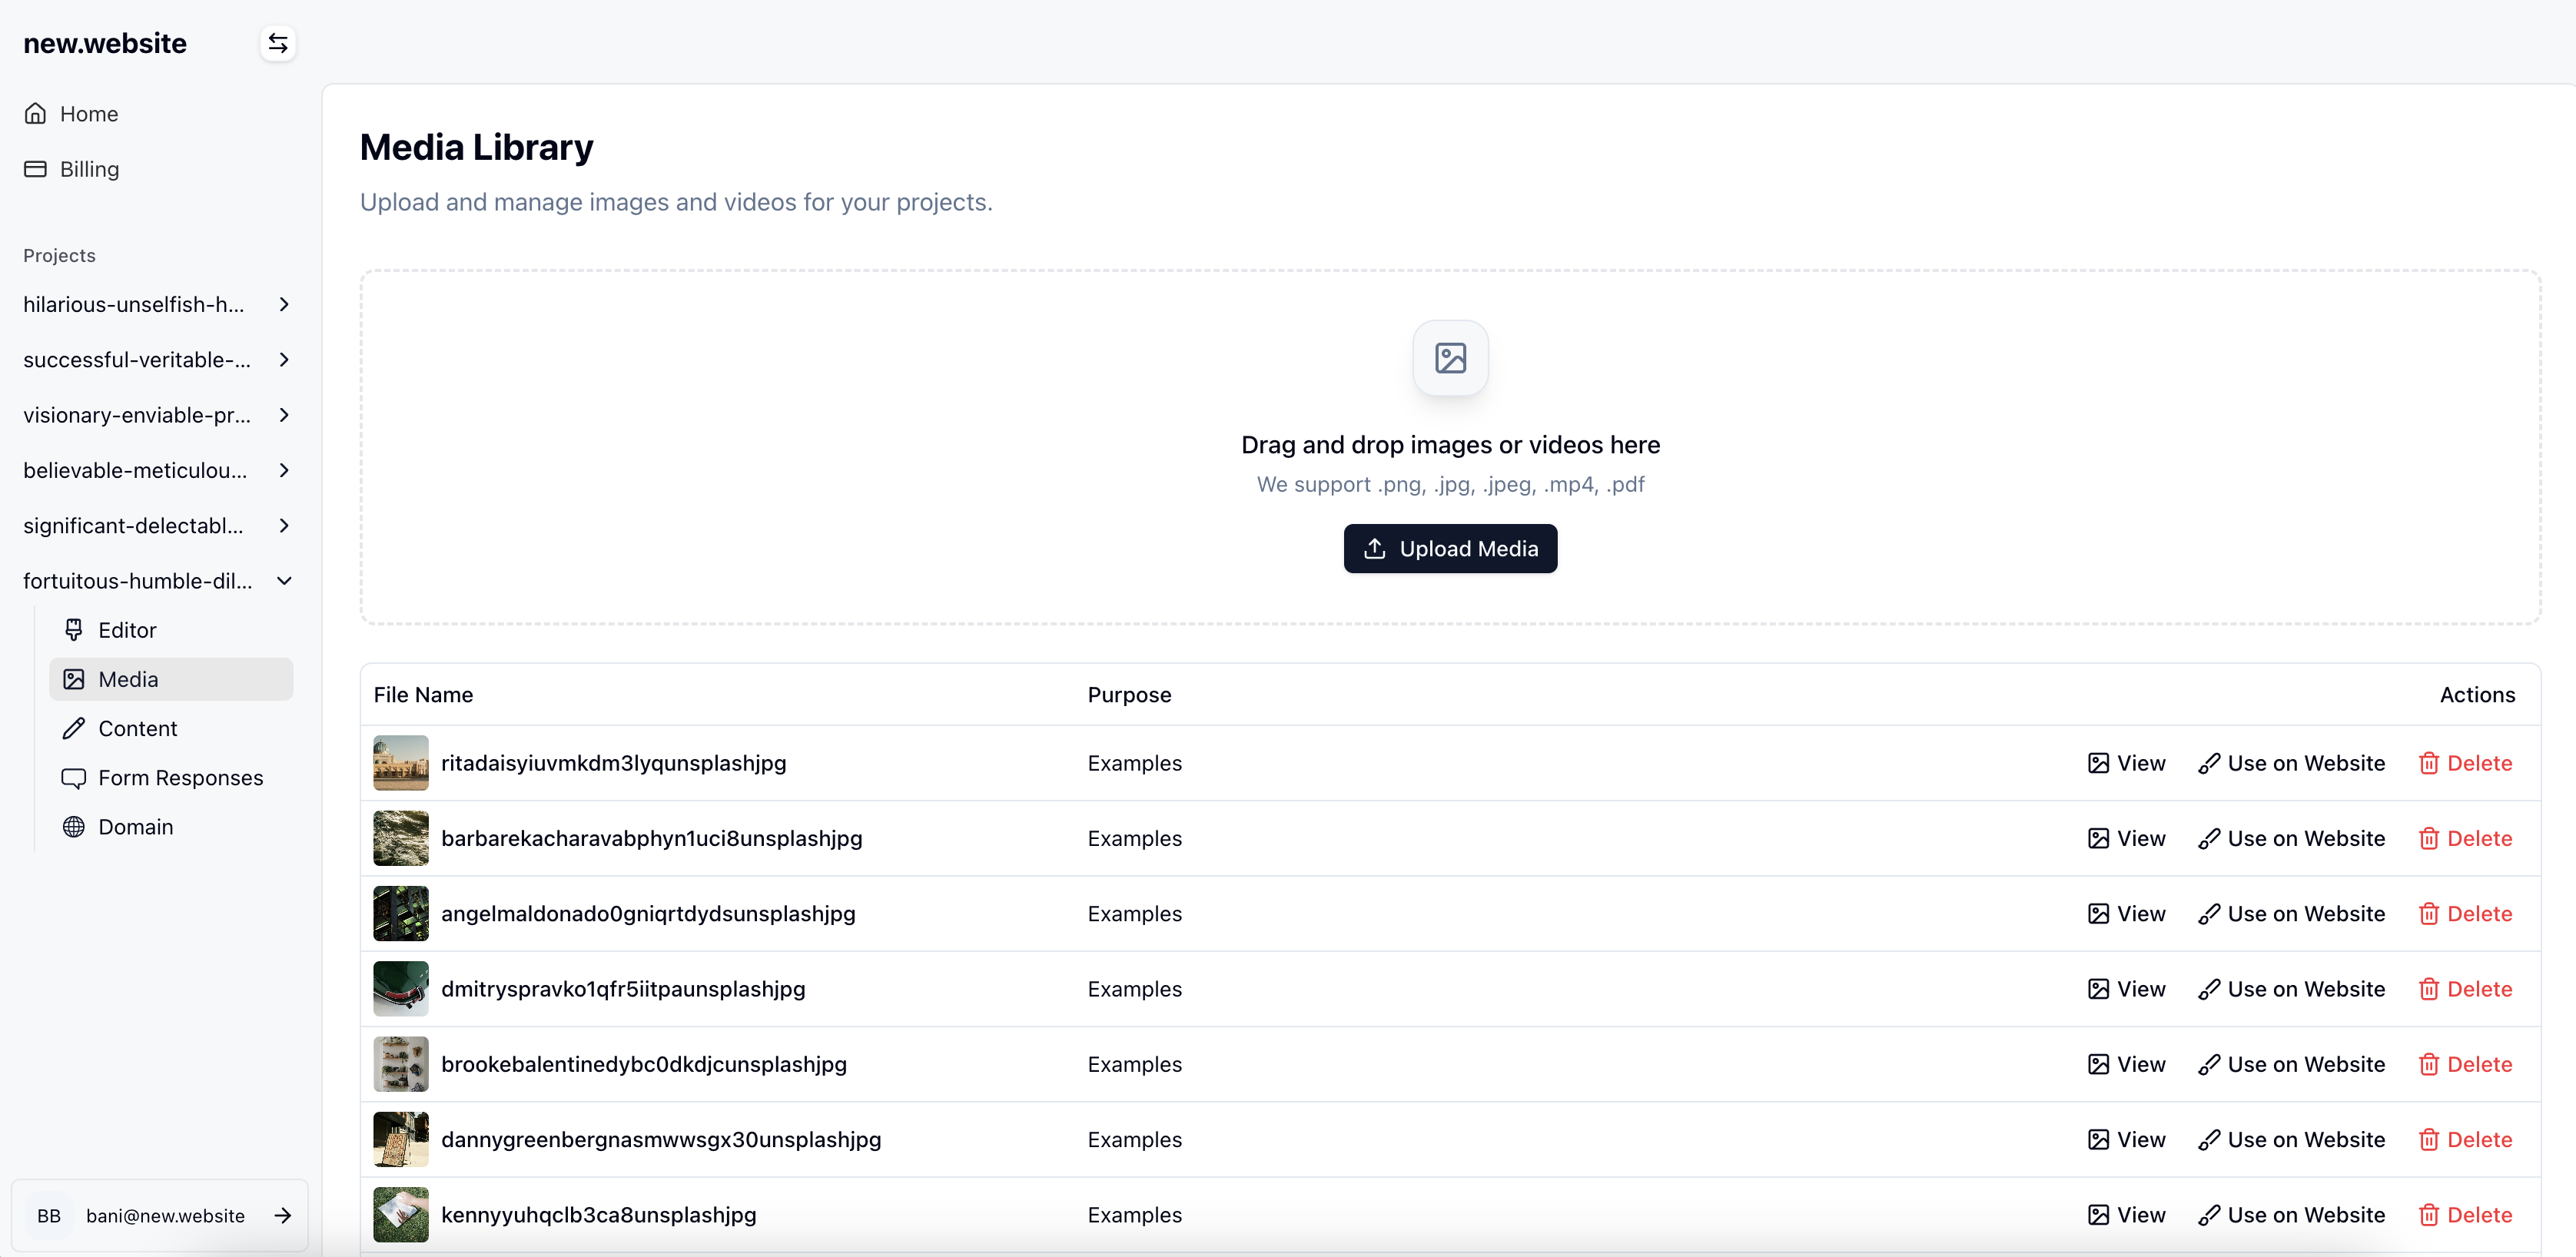The width and height of the screenshot is (2576, 1257).
Task: Expand significant-delectable project
Action: [x=284, y=526]
